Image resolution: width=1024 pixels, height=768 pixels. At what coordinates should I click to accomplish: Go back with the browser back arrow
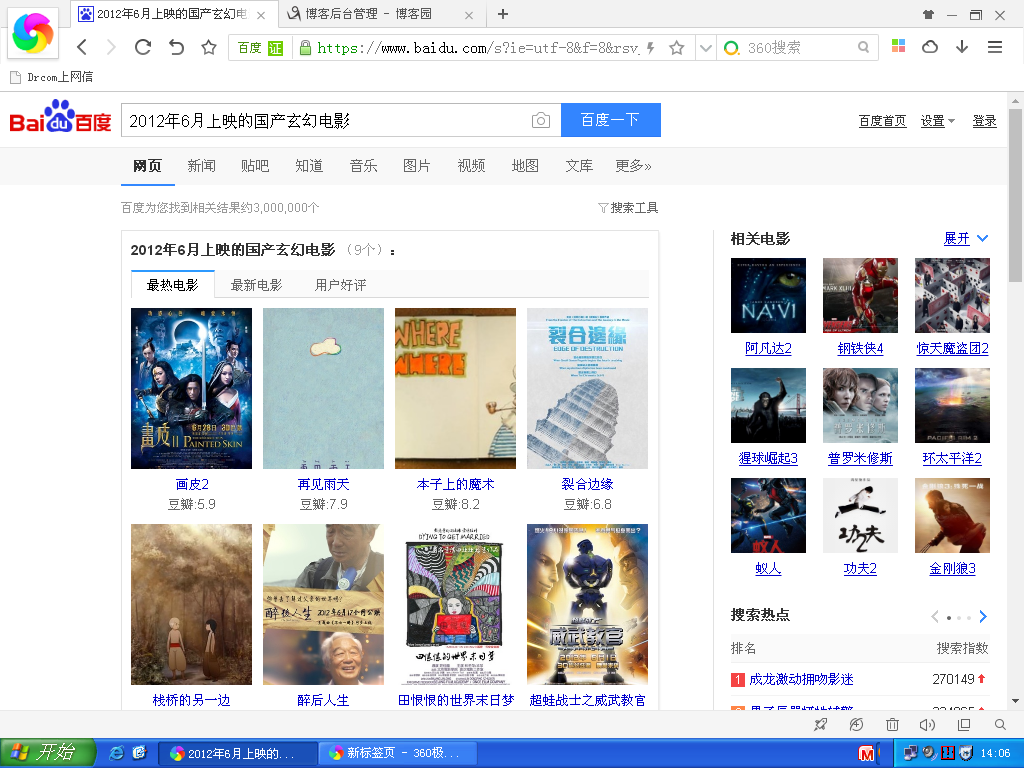[x=82, y=47]
